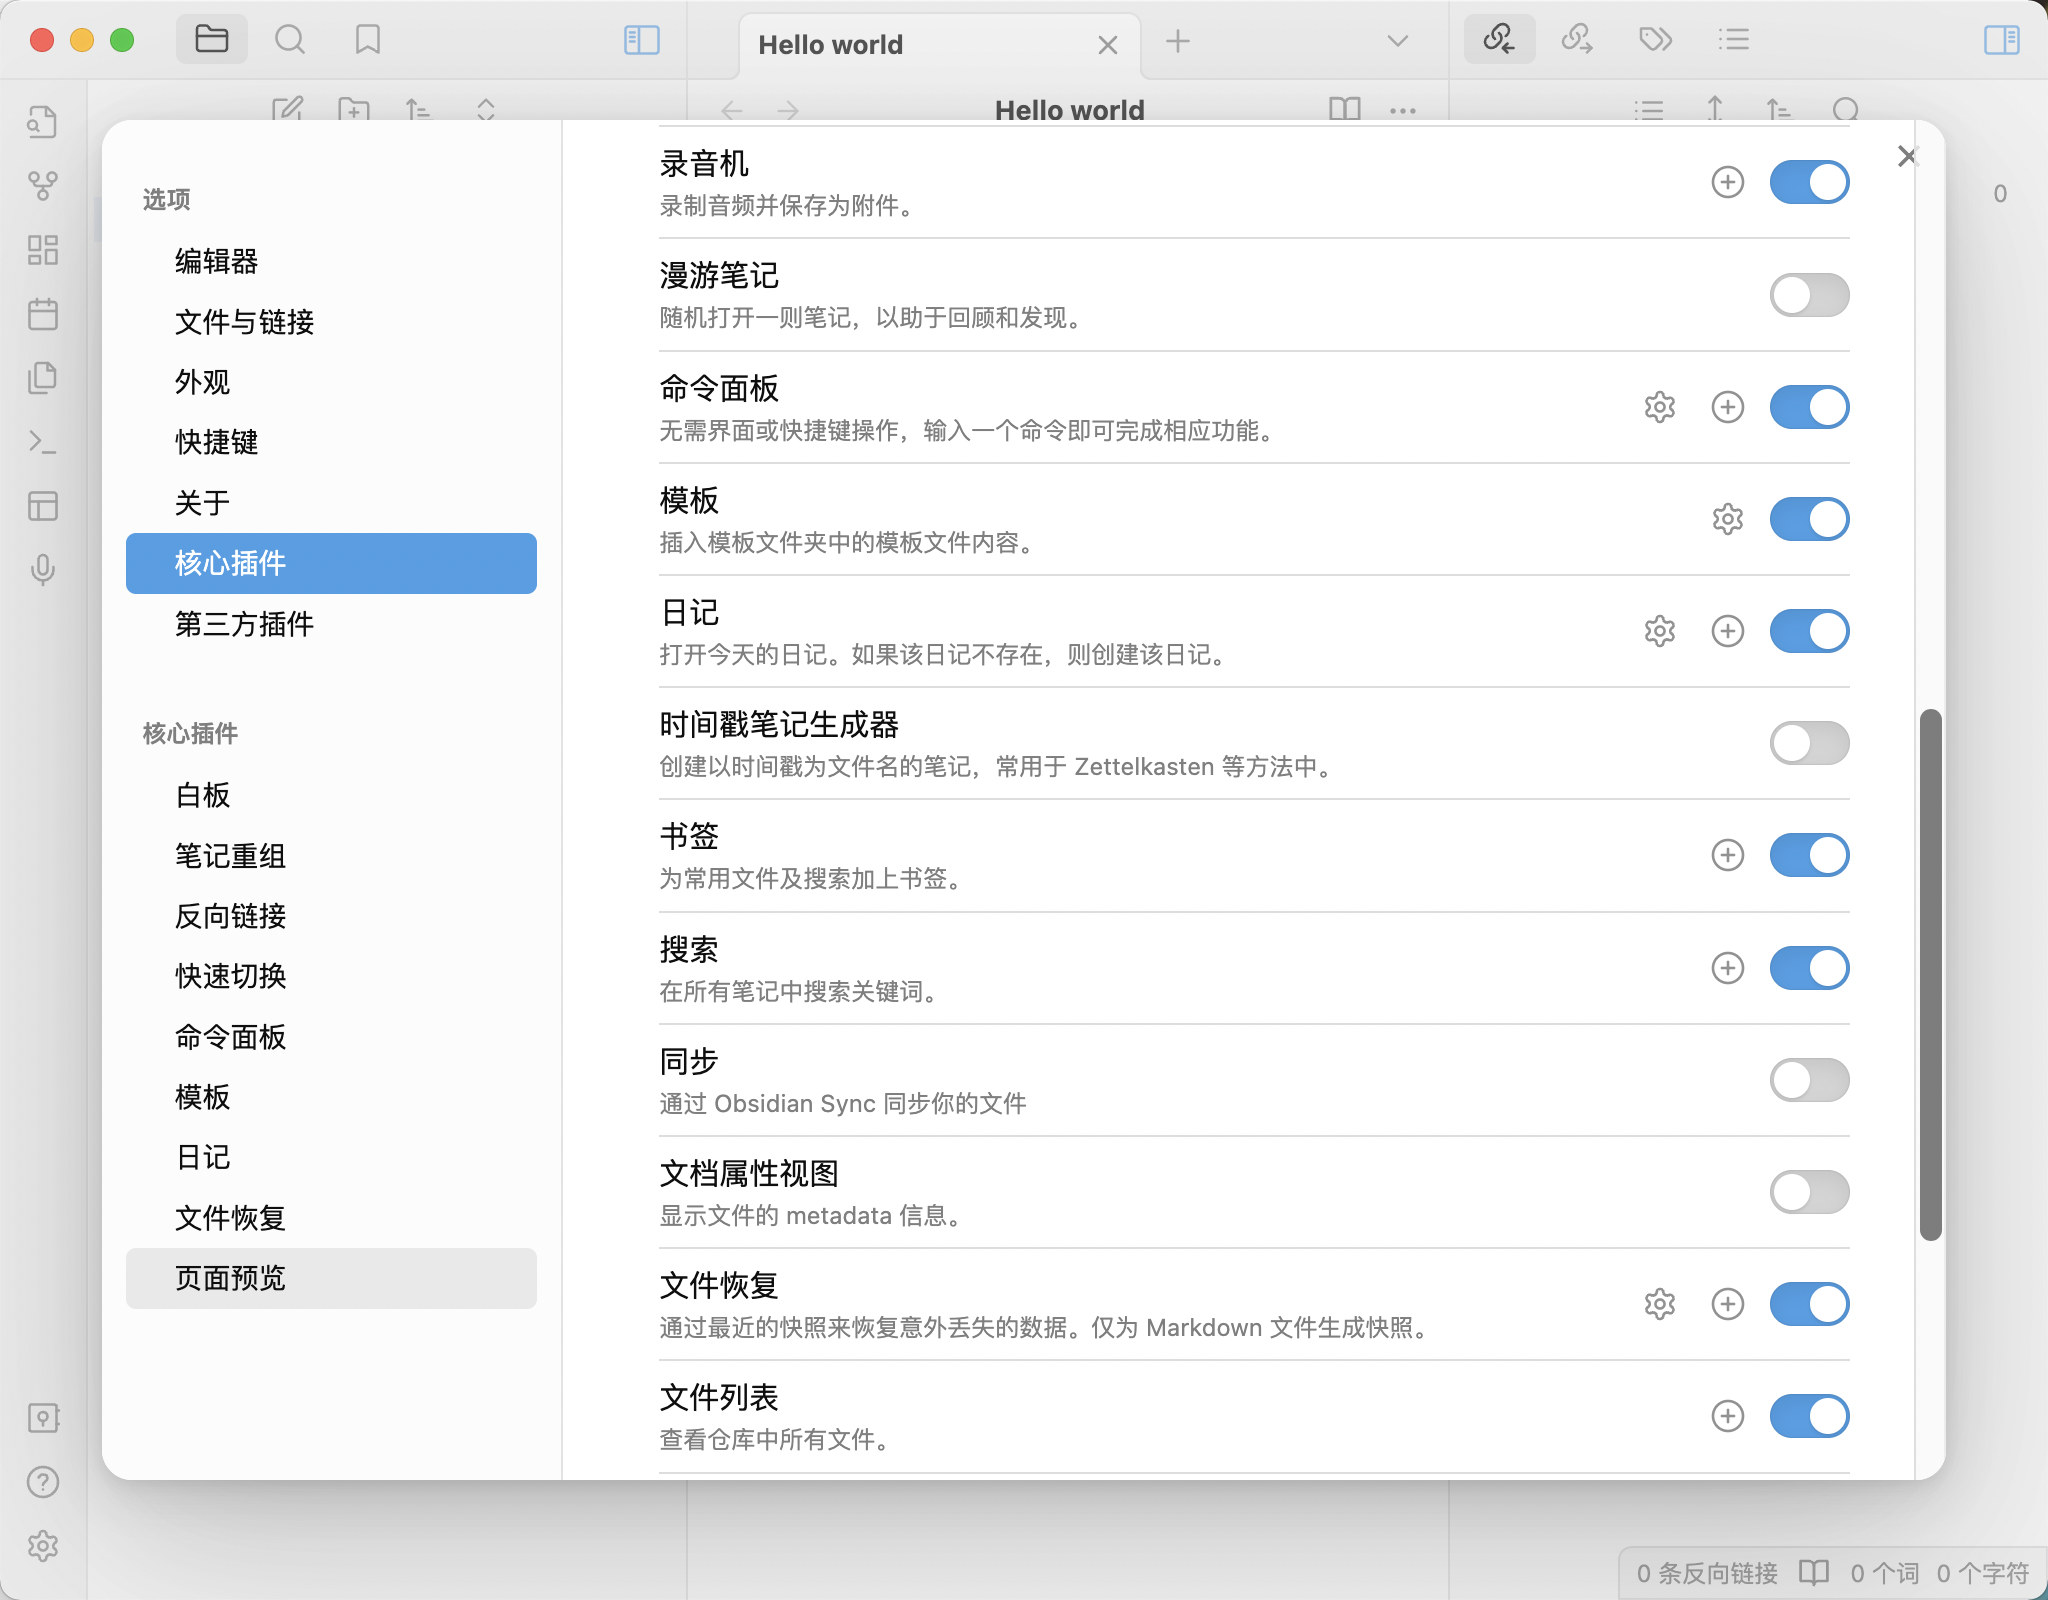Open settings gear for 命令面板 plugin
Viewport: 2048px width, 1600px height.
click(x=1659, y=407)
